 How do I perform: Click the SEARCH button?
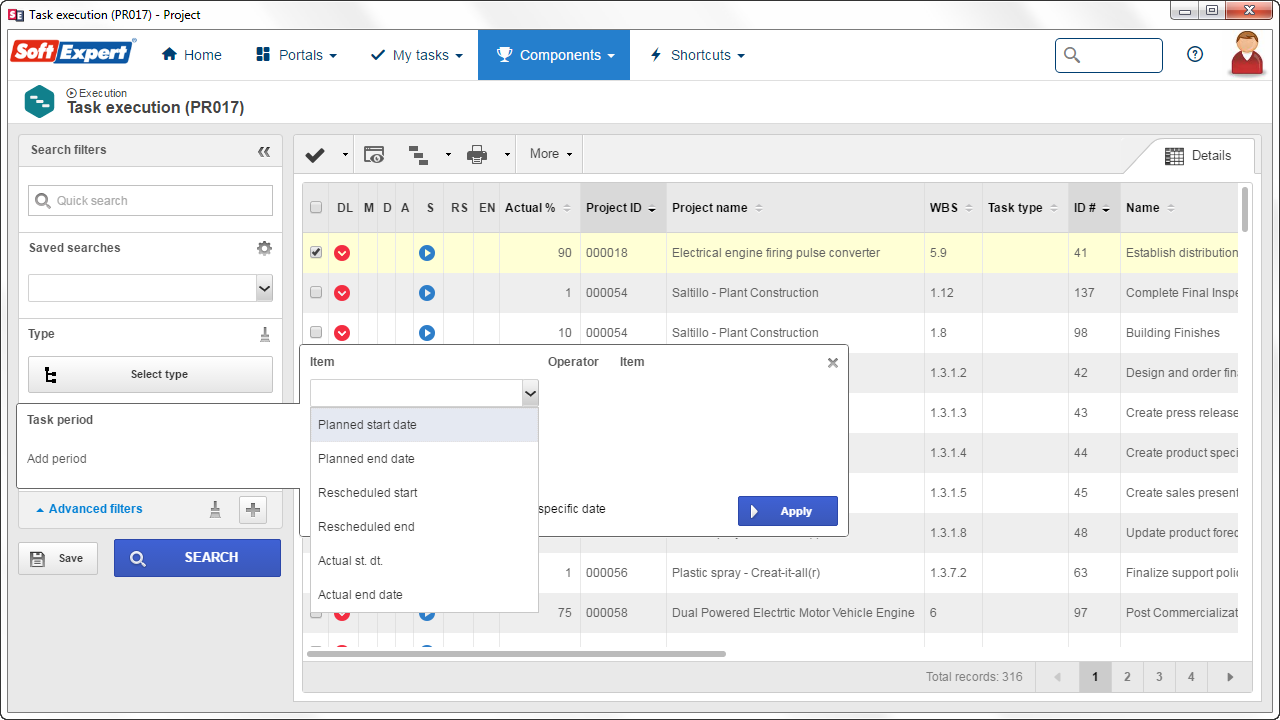tap(197, 558)
